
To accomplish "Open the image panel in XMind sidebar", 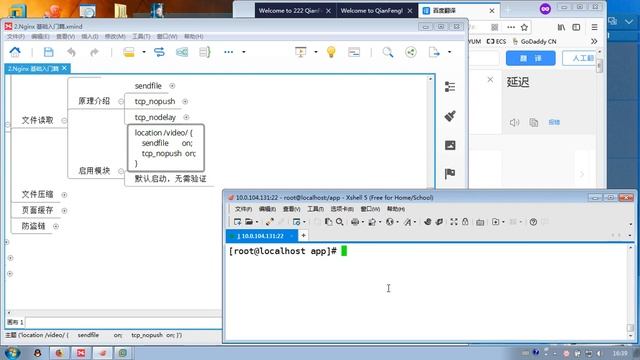I will click(450, 145).
